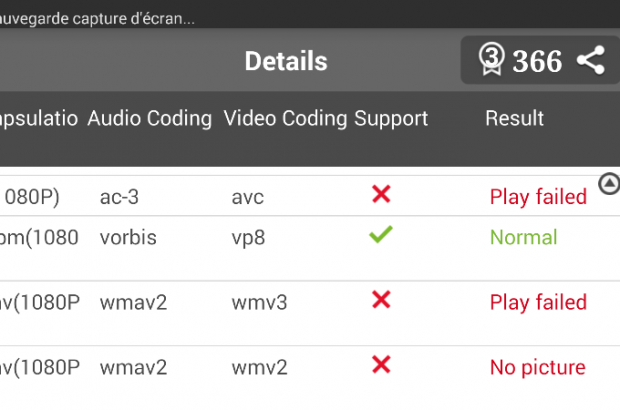
Task: Select the vp8 video coding cell
Action: coord(248,237)
